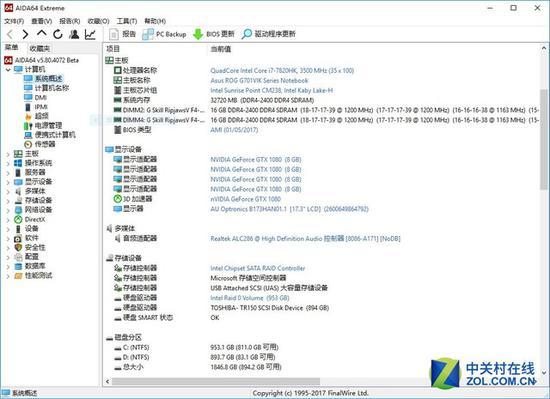Click the 安全性 shield icon
550x399 pixels.
(18, 248)
